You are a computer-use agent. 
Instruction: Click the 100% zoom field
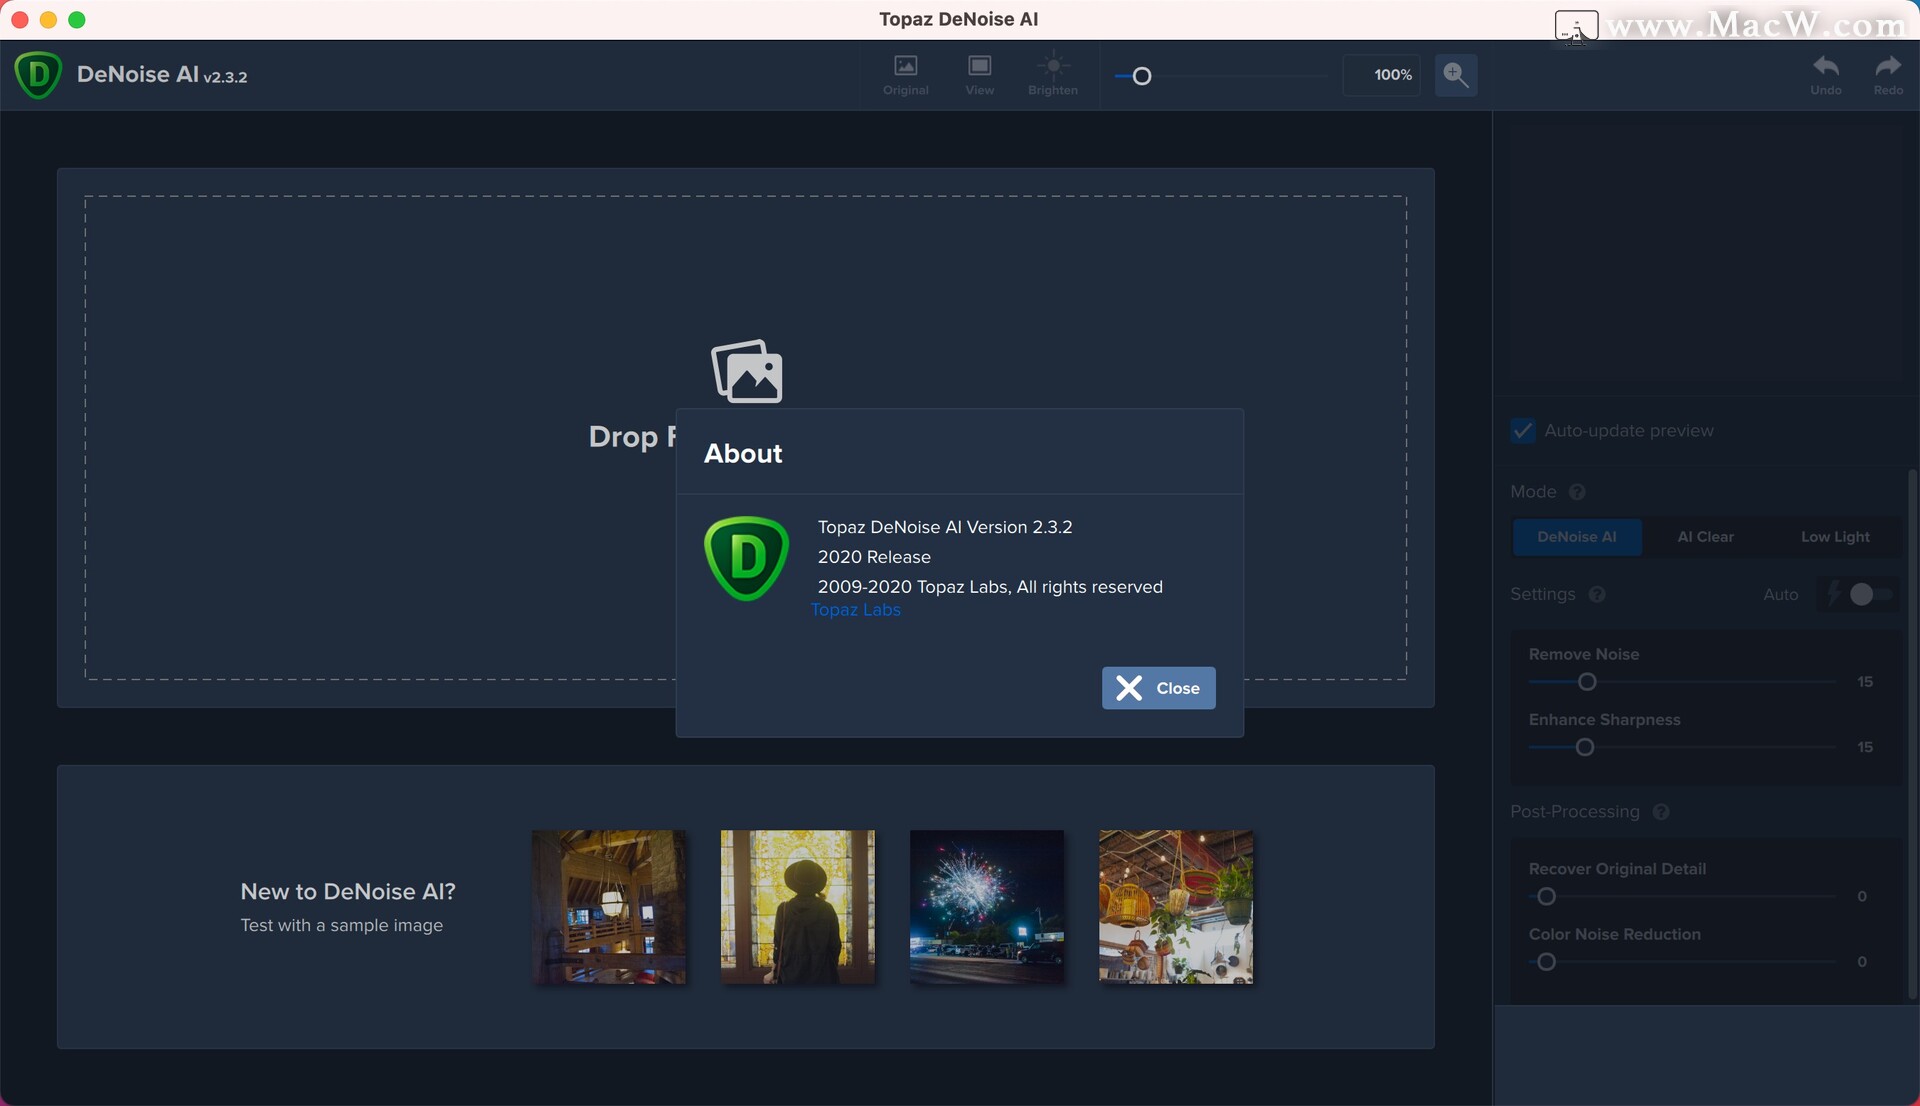(x=1381, y=75)
